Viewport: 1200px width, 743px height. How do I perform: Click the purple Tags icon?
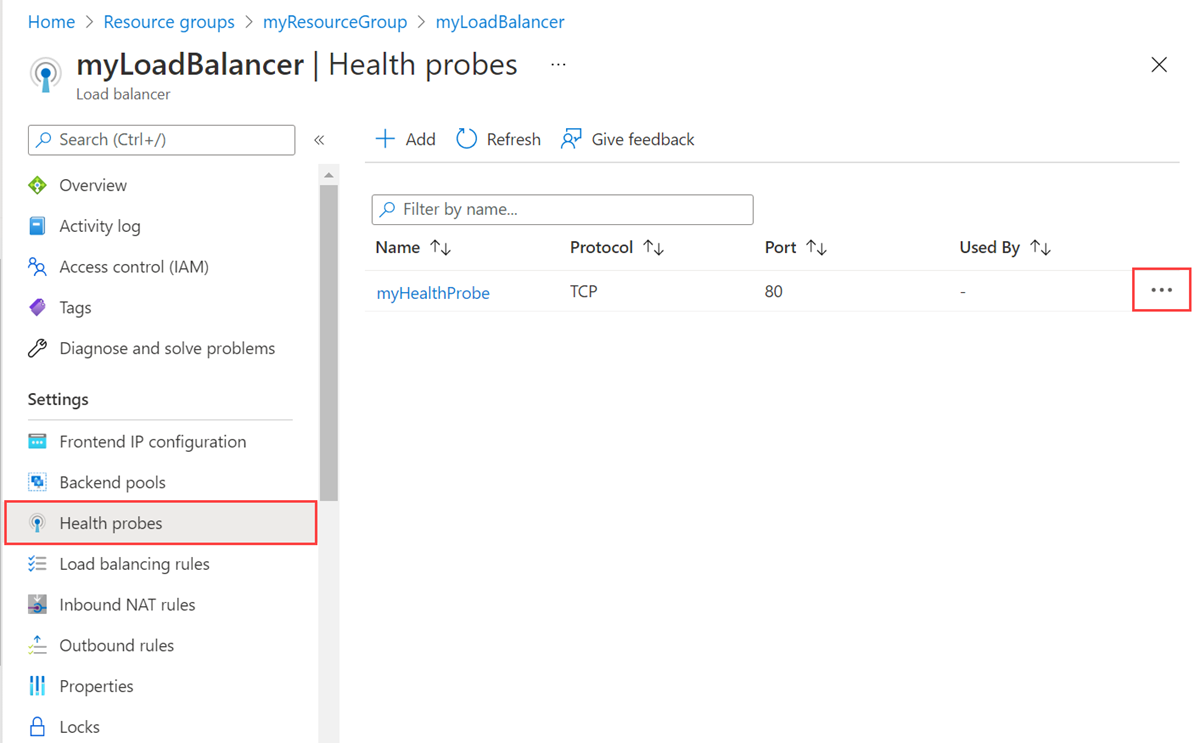pyautogui.click(x=37, y=308)
